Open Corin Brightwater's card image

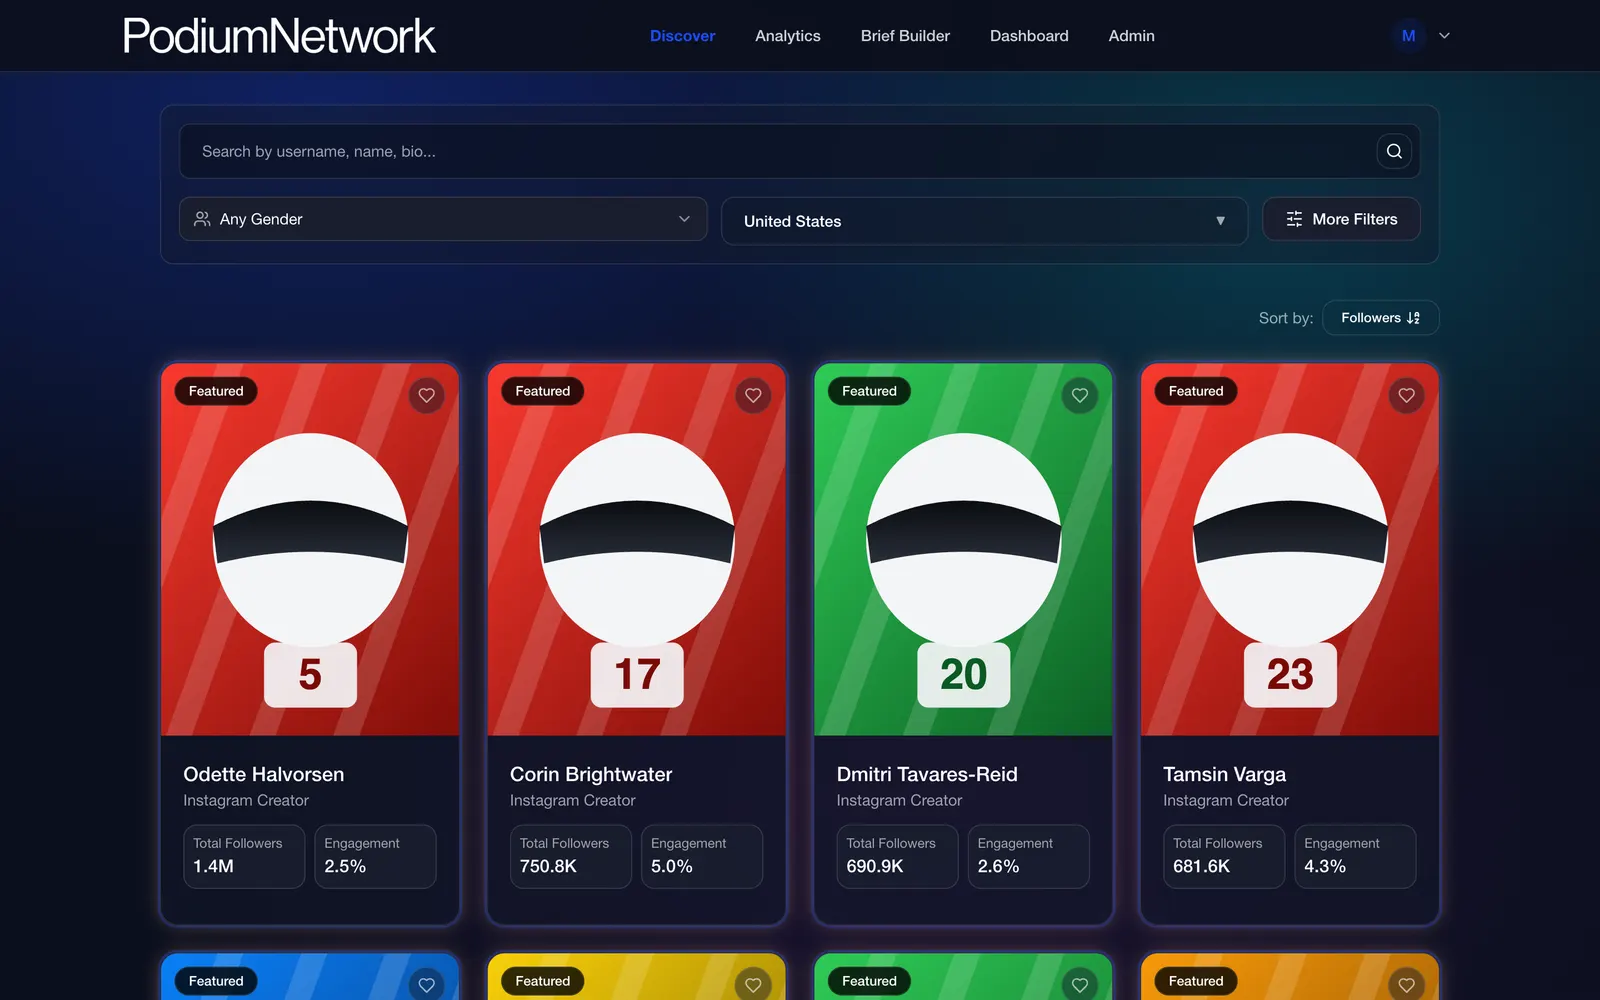(x=637, y=549)
